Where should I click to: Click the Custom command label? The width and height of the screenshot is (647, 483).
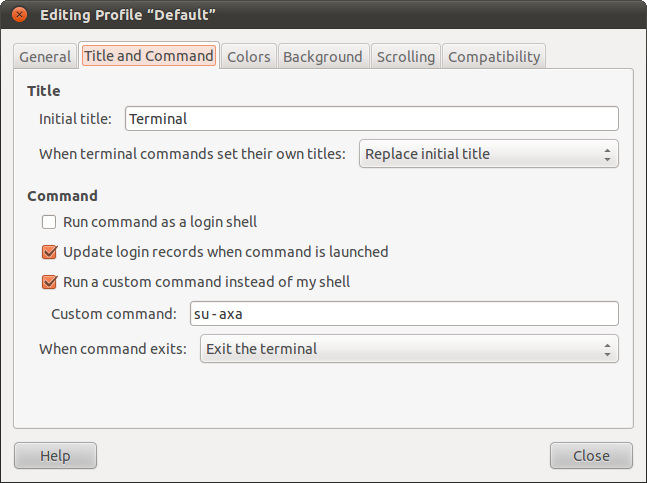click(113, 314)
